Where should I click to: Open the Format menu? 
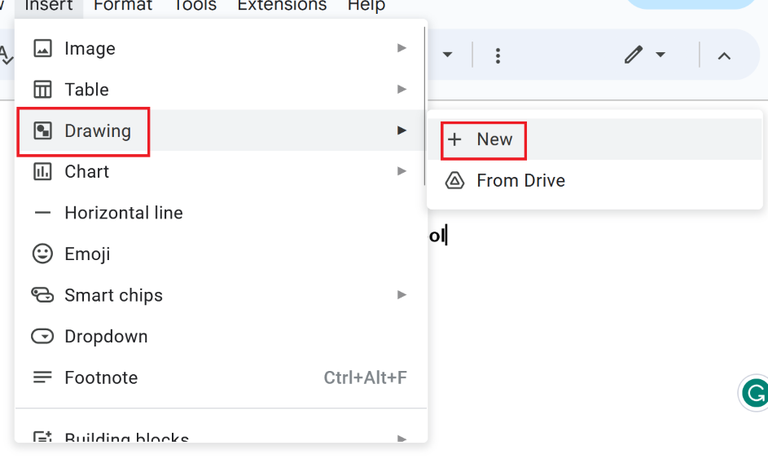[123, 6]
